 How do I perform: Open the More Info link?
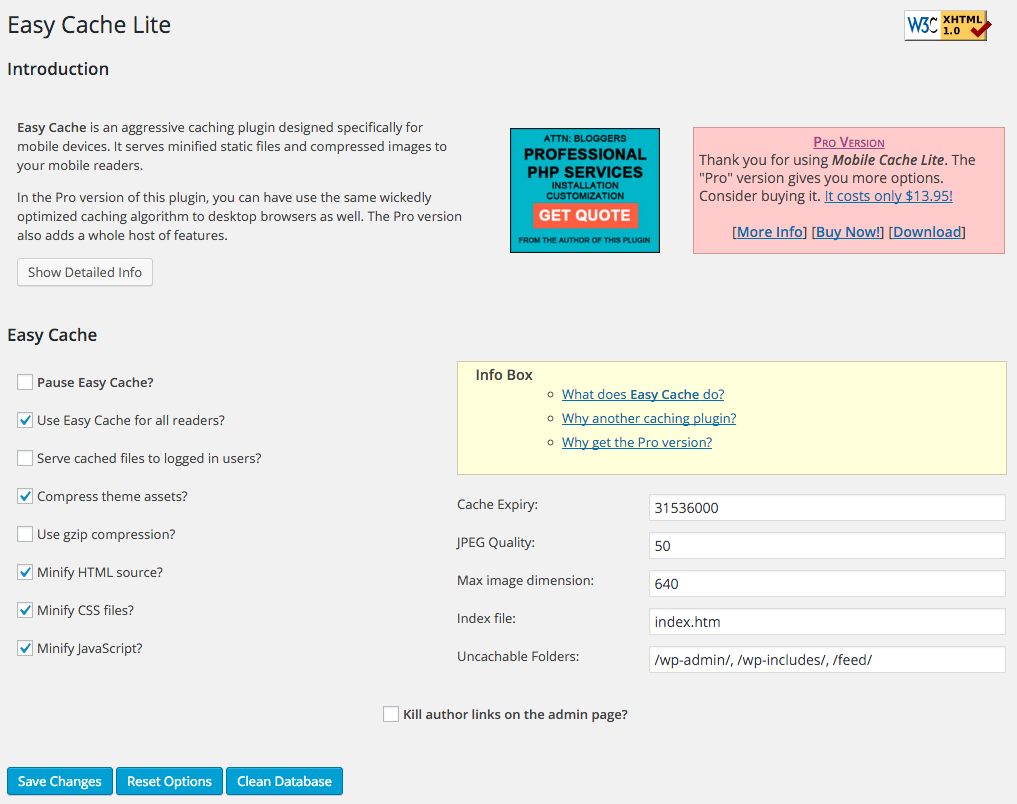click(770, 232)
